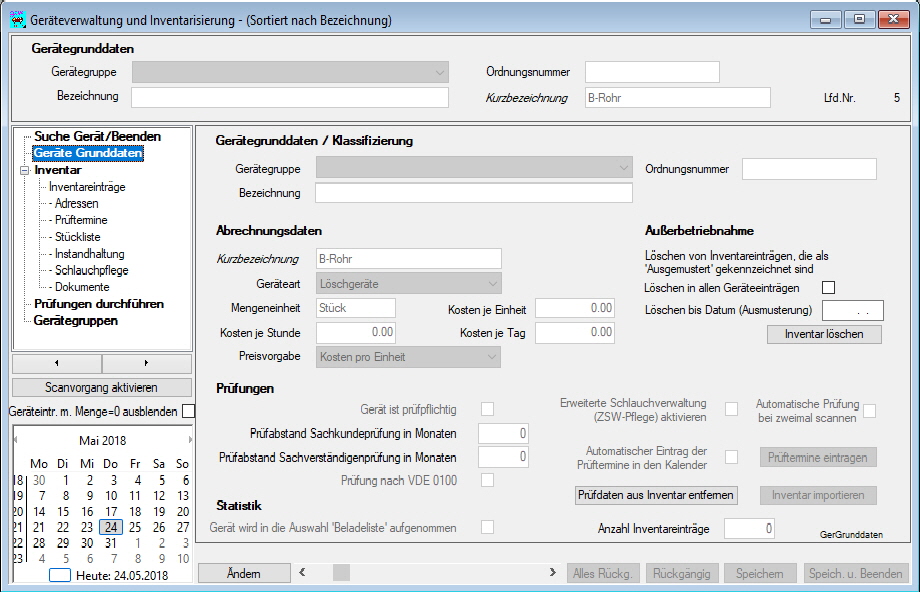This screenshot has height=592, width=920.
Task: Click the right arrow button below the tree
Action: 146,363
